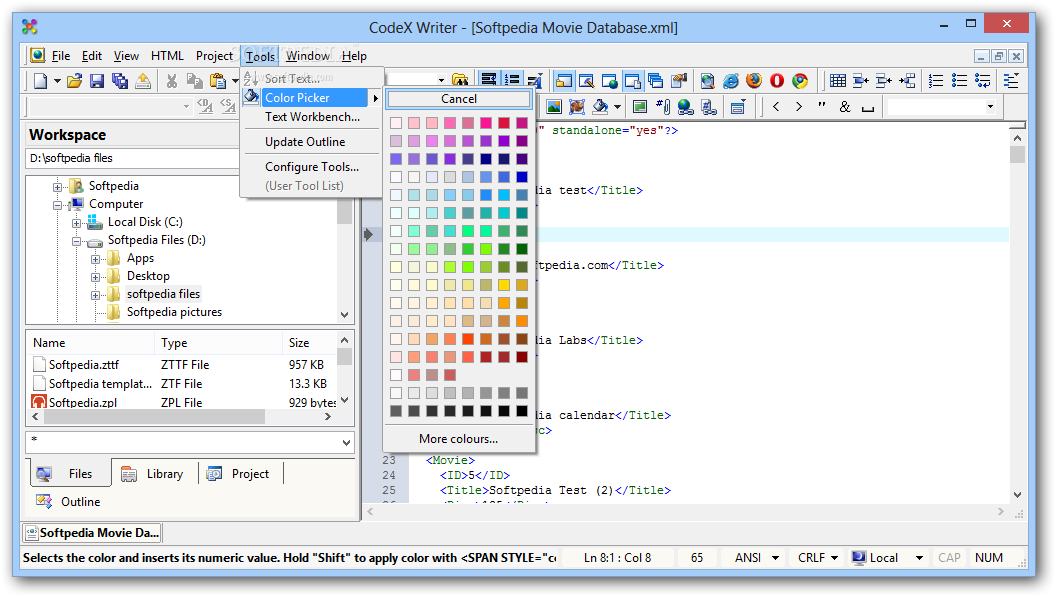
Task: Cancel the color picker
Action: (459, 99)
